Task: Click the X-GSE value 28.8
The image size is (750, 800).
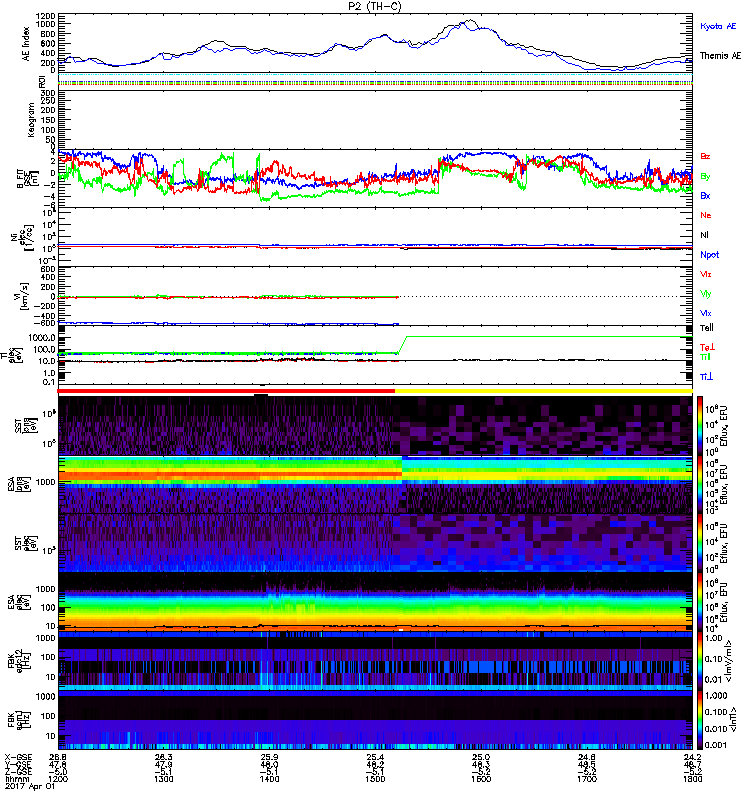Action: [58, 757]
